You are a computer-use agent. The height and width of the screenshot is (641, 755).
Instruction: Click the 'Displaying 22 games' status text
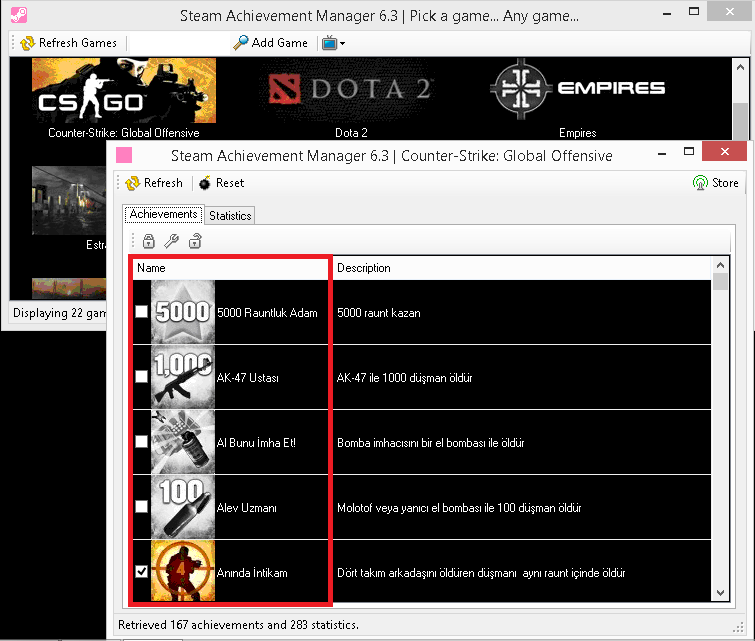click(x=59, y=313)
